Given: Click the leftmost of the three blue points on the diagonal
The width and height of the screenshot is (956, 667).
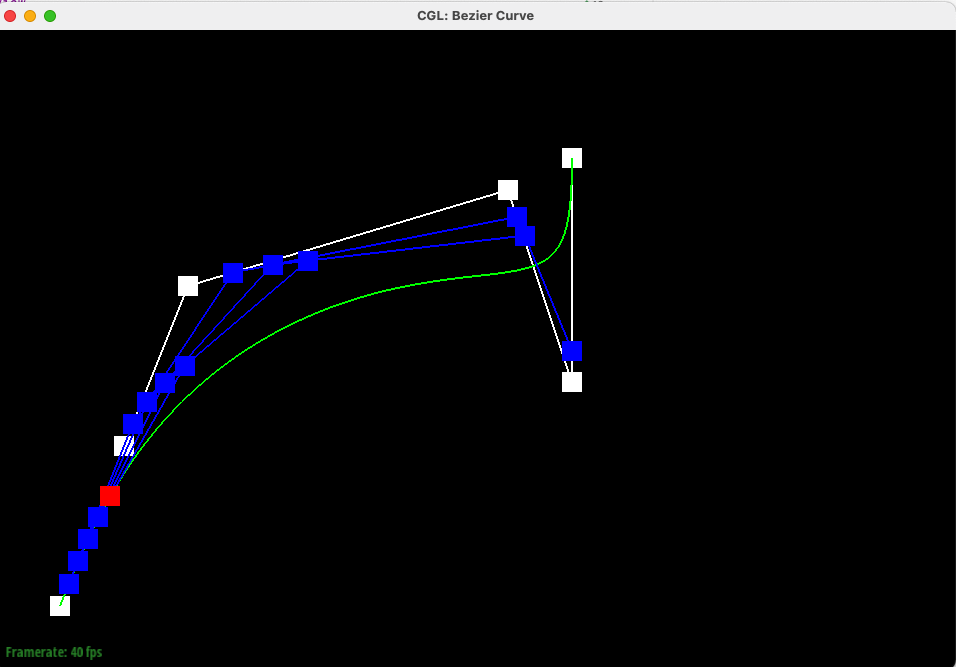Looking at the screenshot, I should [x=233, y=273].
